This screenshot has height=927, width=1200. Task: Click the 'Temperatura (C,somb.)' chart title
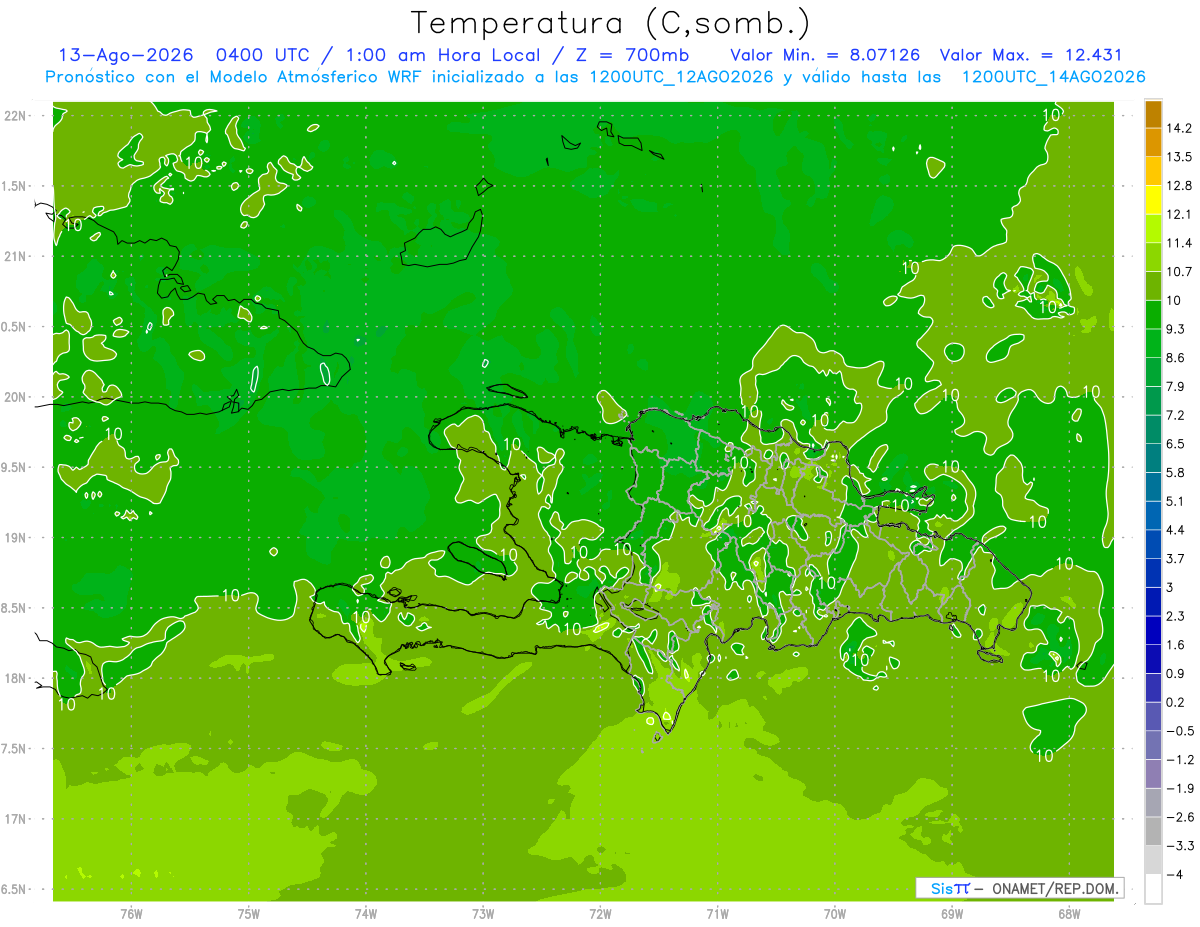click(611, 23)
